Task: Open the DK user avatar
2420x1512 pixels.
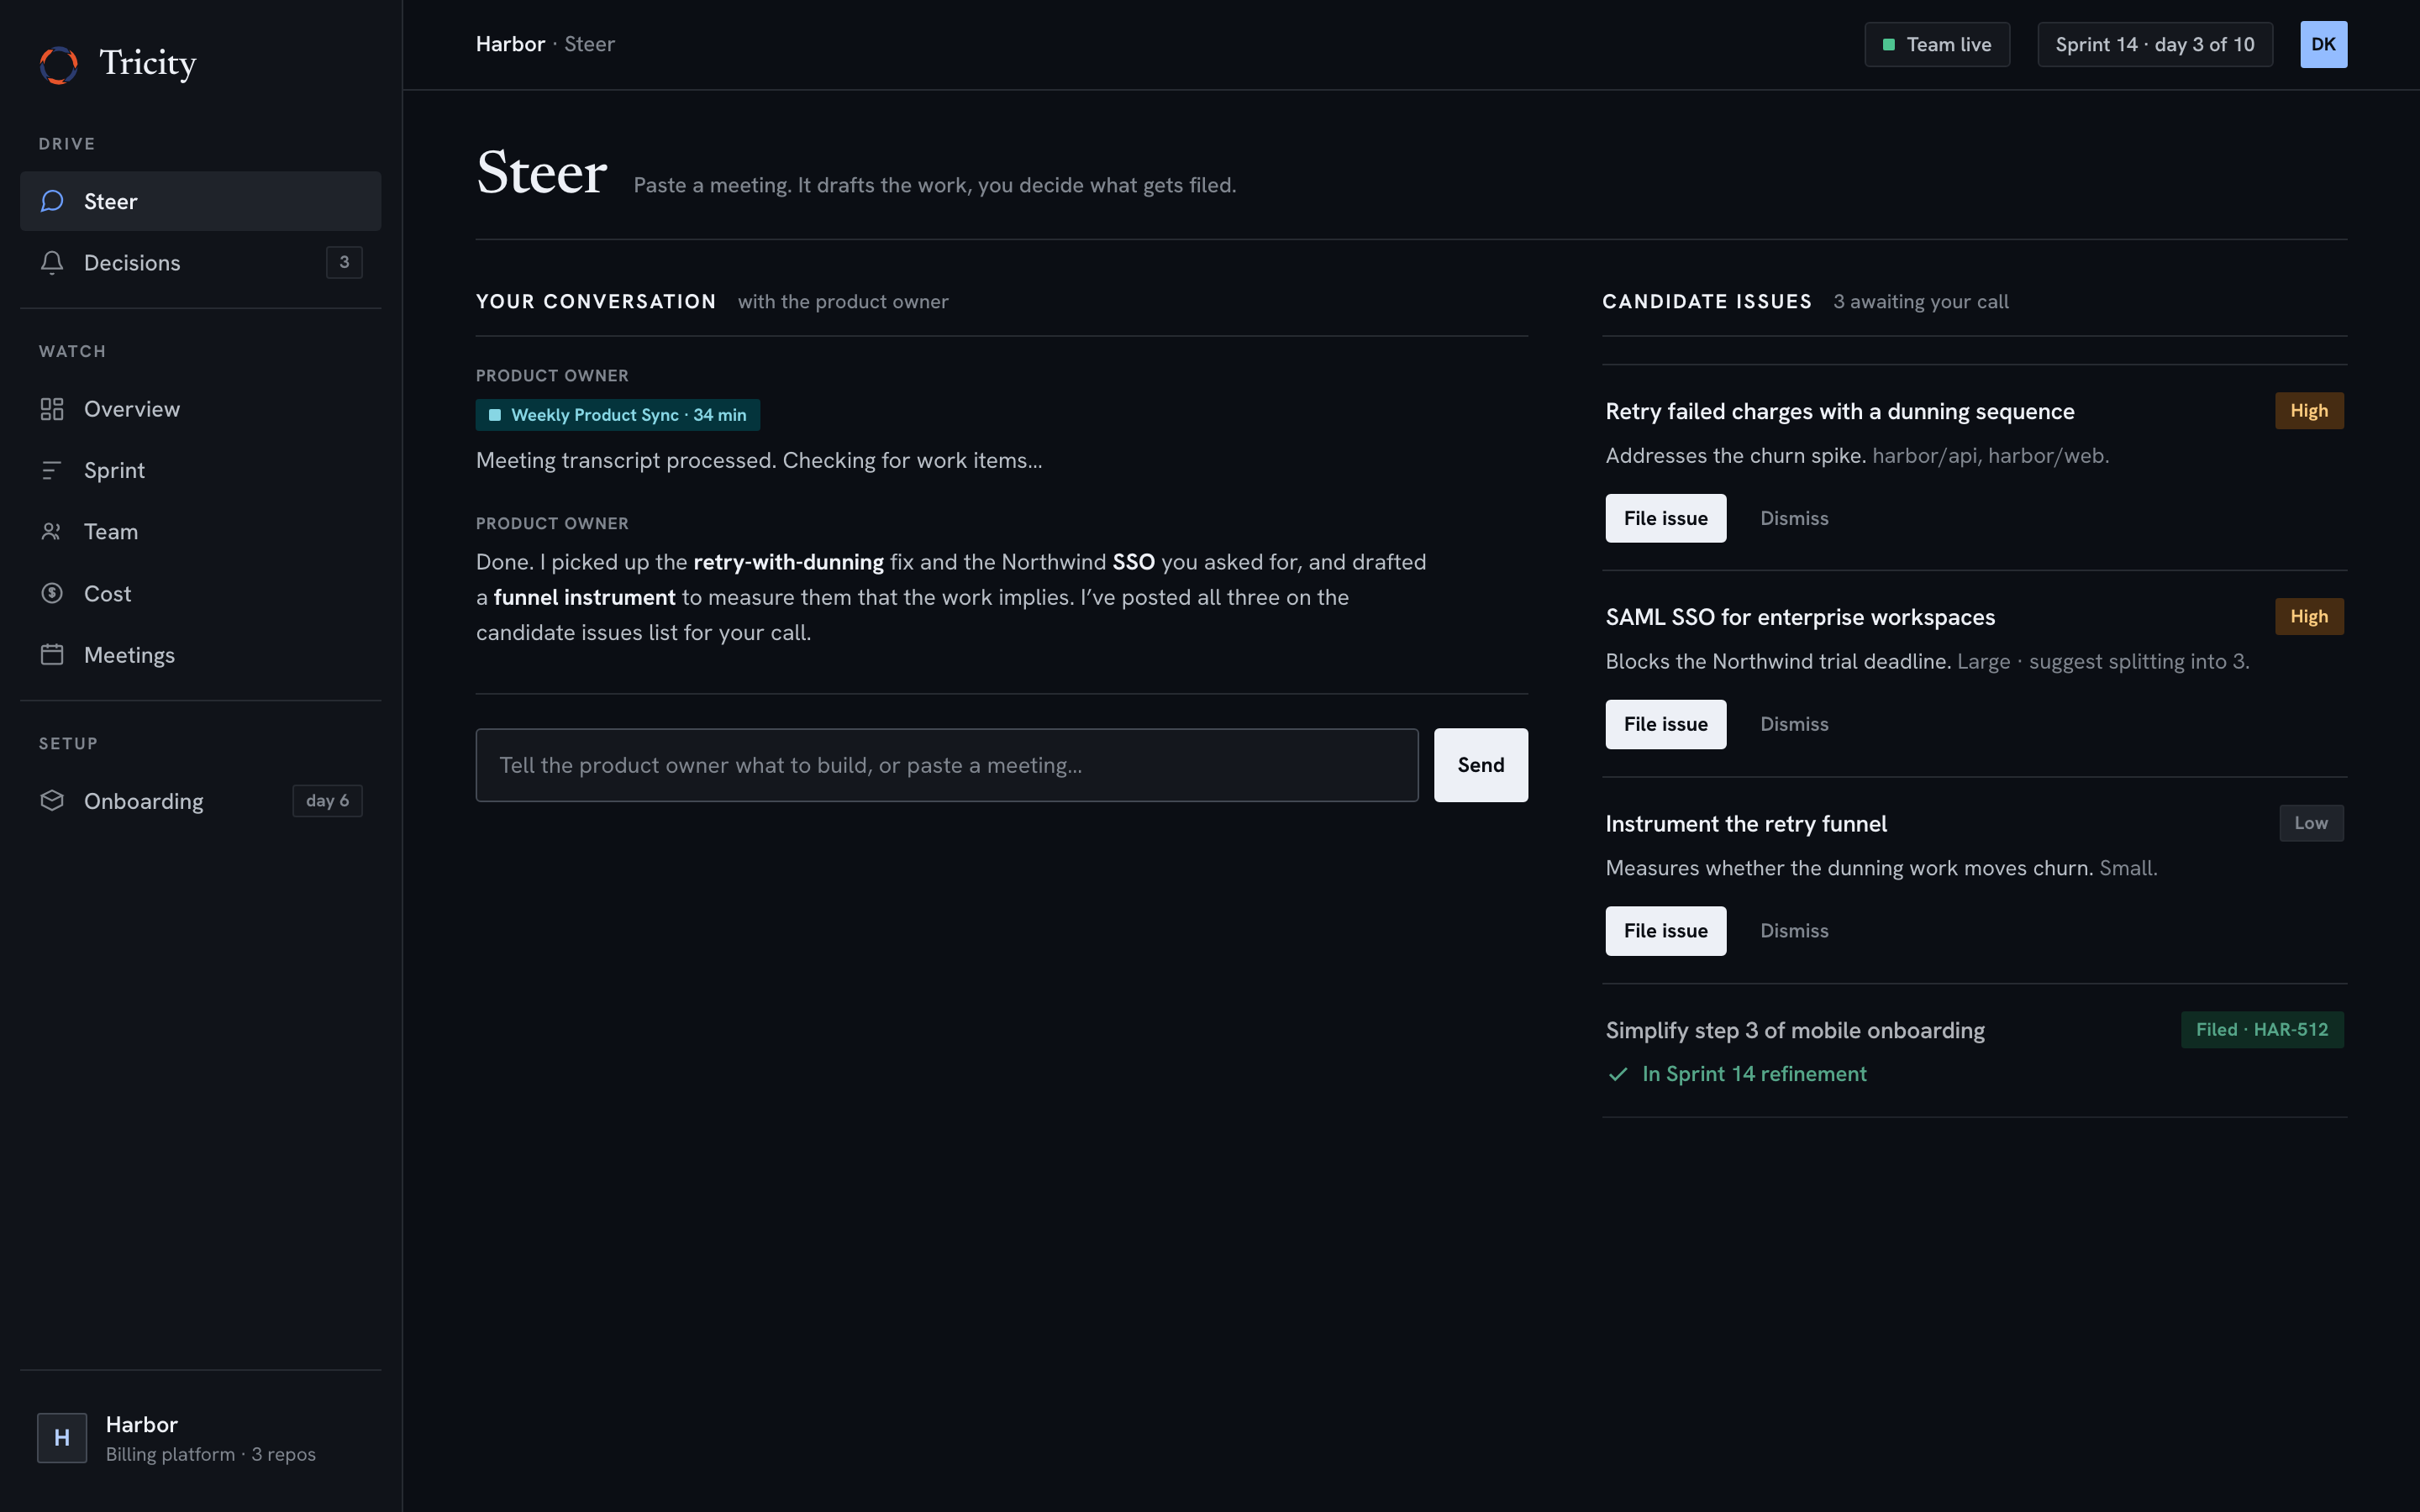Action: coord(2323,44)
